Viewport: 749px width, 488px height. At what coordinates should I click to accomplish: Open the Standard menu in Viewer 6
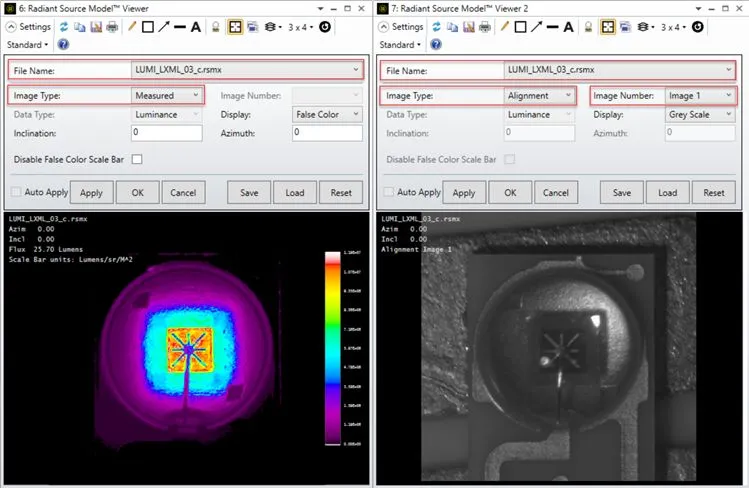click(x=26, y=45)
